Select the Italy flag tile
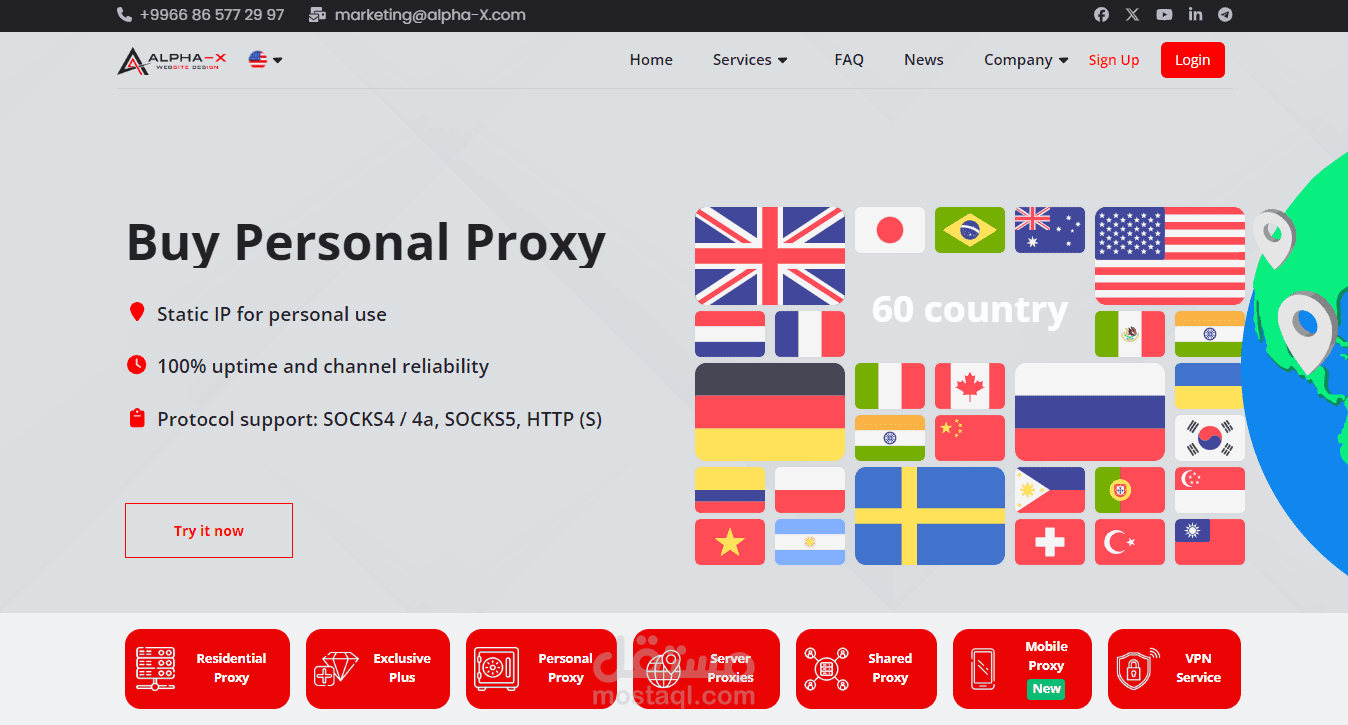 890,386
